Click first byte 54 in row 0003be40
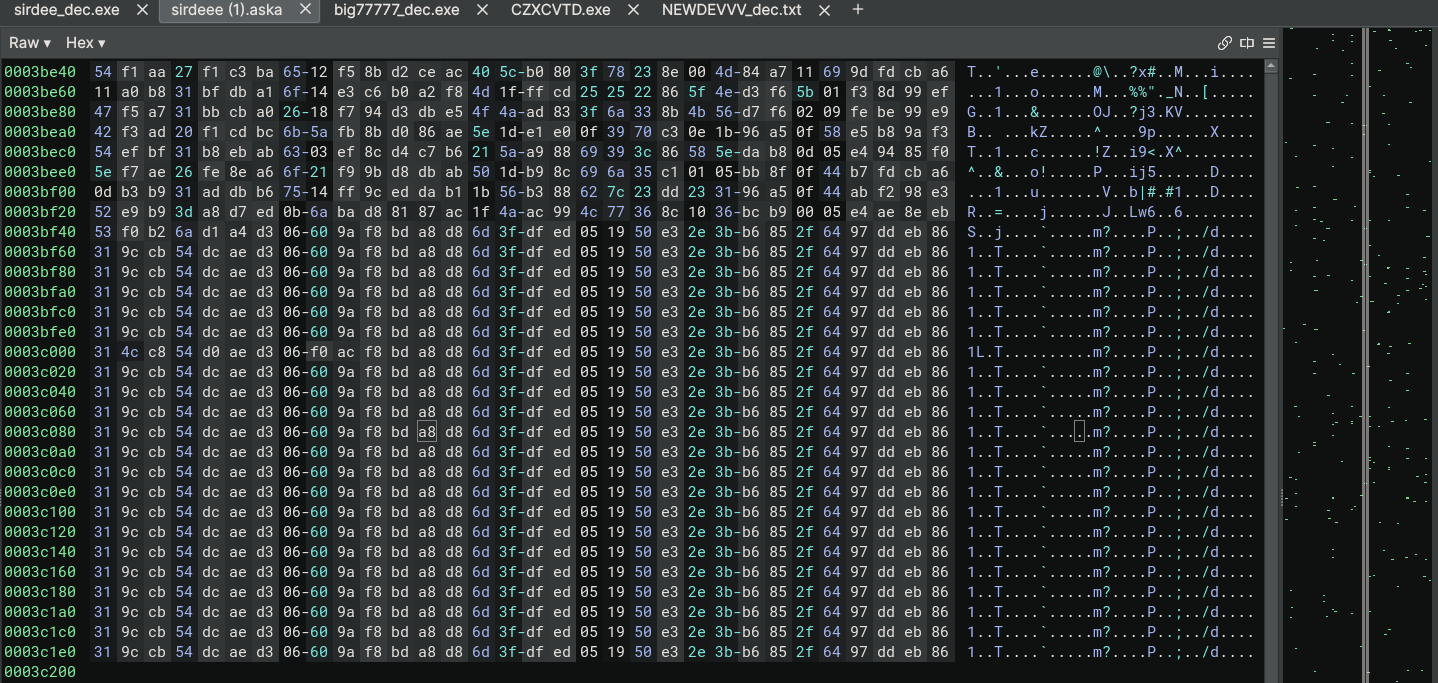 103,72
